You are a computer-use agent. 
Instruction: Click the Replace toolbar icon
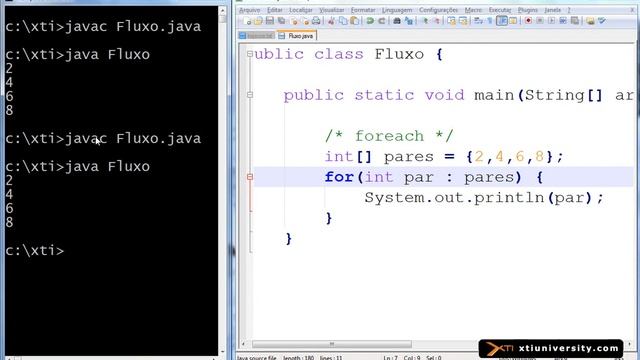click(409, 21)
